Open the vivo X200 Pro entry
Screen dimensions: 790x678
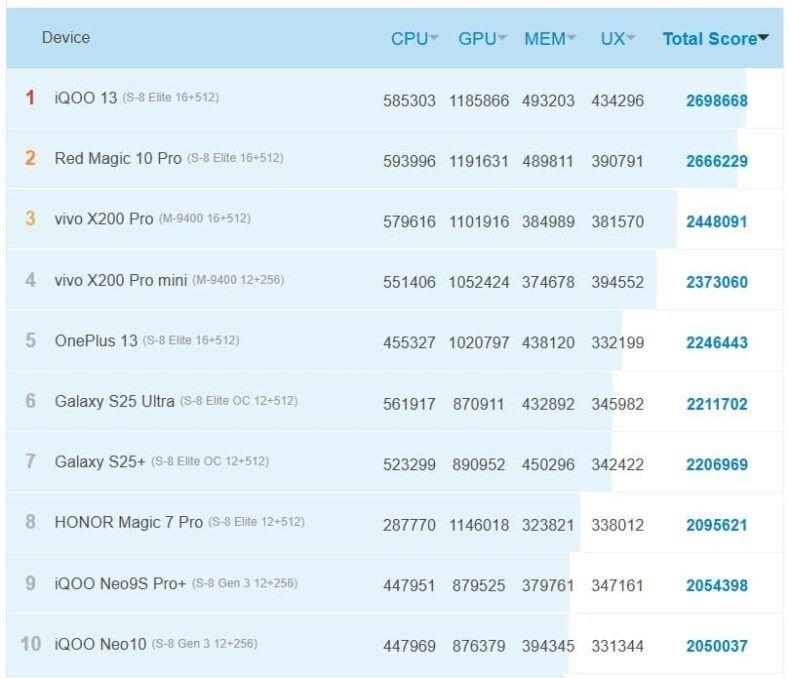pos(104,219)
